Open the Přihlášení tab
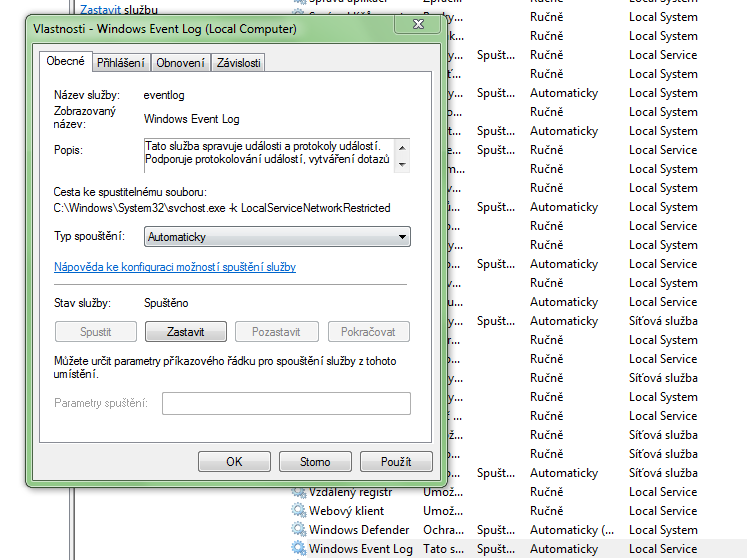This screenshot has height=560, width=755. [121, 63]
